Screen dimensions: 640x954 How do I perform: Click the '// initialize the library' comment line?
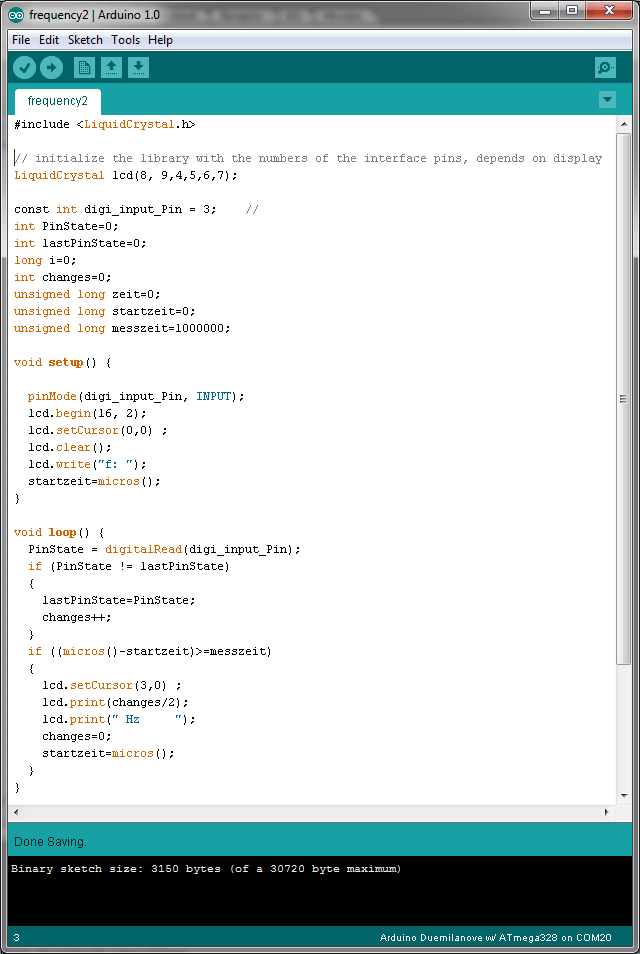[x=308, y=158]
